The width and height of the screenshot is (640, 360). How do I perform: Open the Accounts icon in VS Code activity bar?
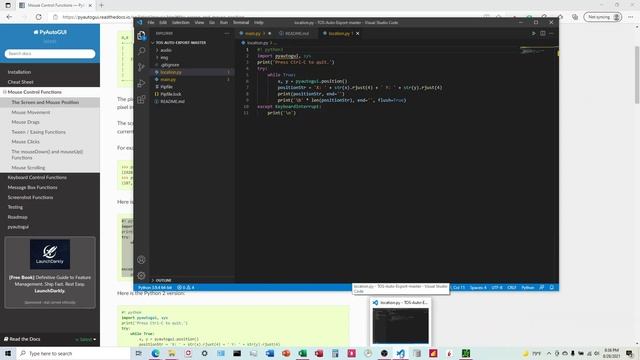[x=141, y=260]
